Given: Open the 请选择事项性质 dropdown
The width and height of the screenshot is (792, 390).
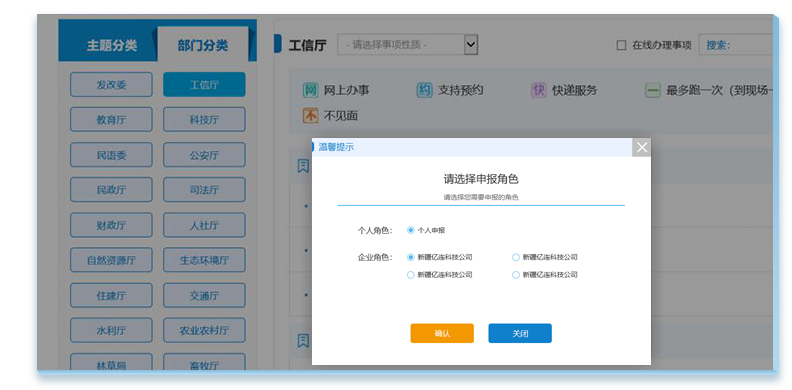Looking at the screenshot, I should tap(408, 44).
